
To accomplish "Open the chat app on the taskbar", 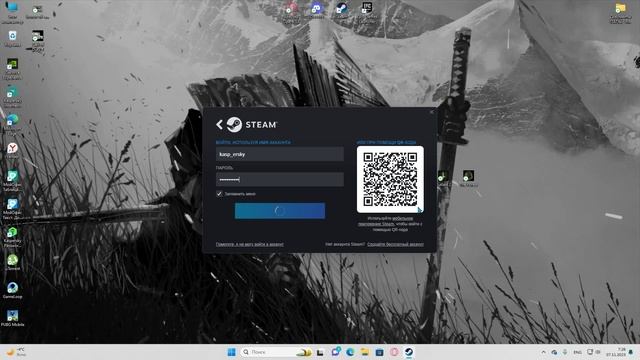I will pos(336,352).
